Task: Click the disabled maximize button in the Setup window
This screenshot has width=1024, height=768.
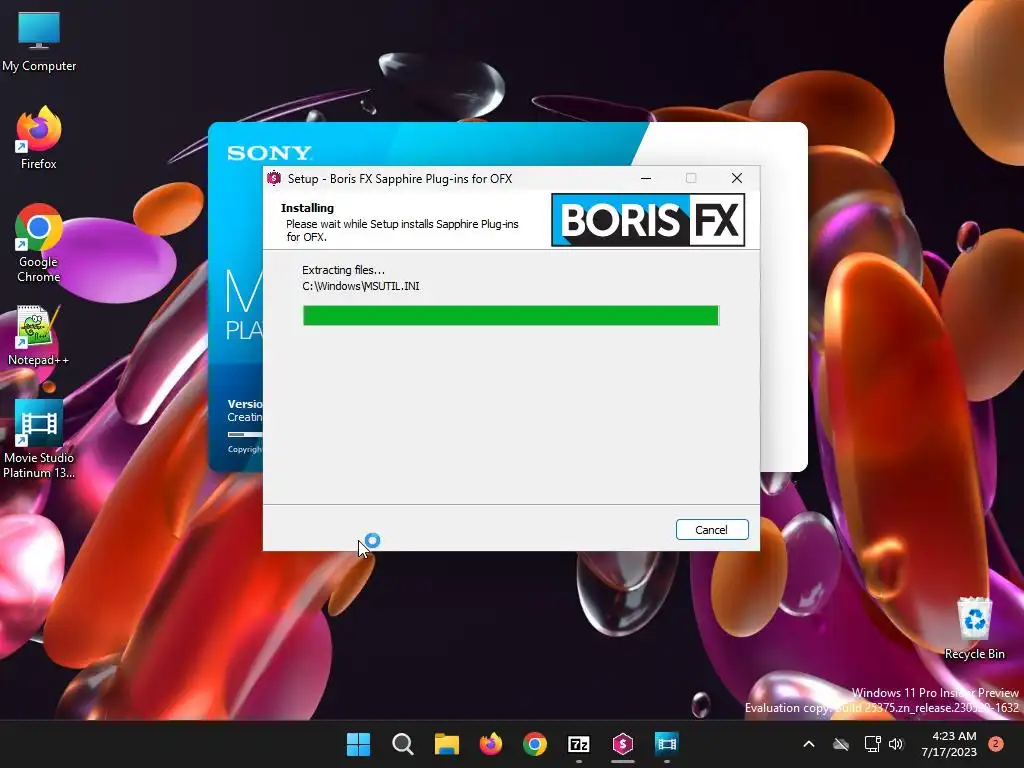Action: point(691,178)
